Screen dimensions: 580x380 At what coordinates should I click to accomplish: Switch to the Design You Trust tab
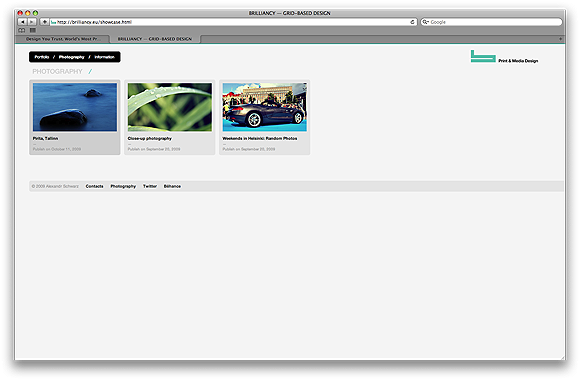coord(63,39)
